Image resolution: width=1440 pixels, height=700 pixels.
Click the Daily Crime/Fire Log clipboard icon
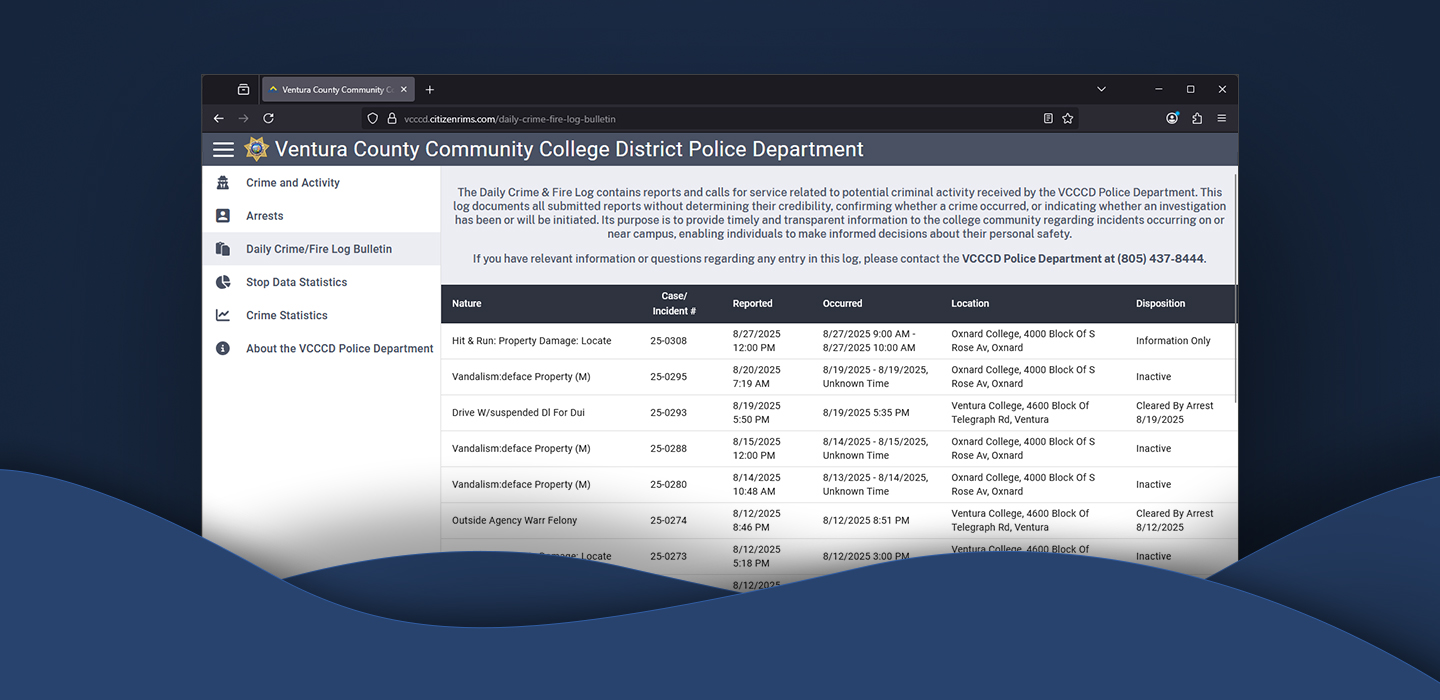(223, 249)
